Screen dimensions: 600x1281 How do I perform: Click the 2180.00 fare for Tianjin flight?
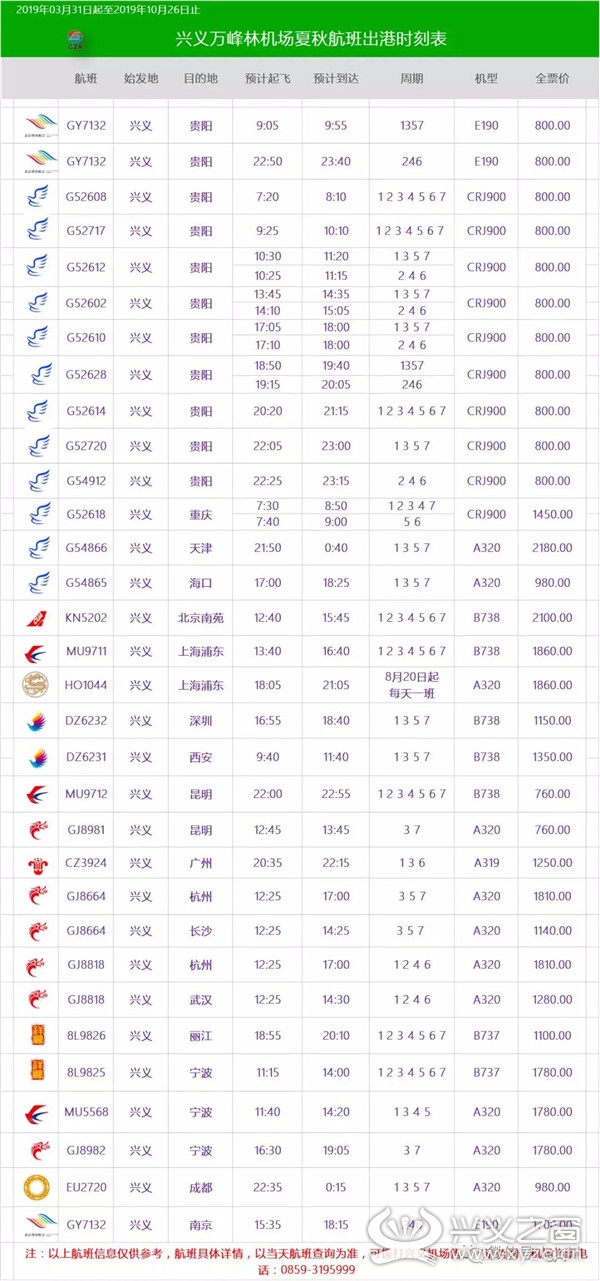pos(552,548)
